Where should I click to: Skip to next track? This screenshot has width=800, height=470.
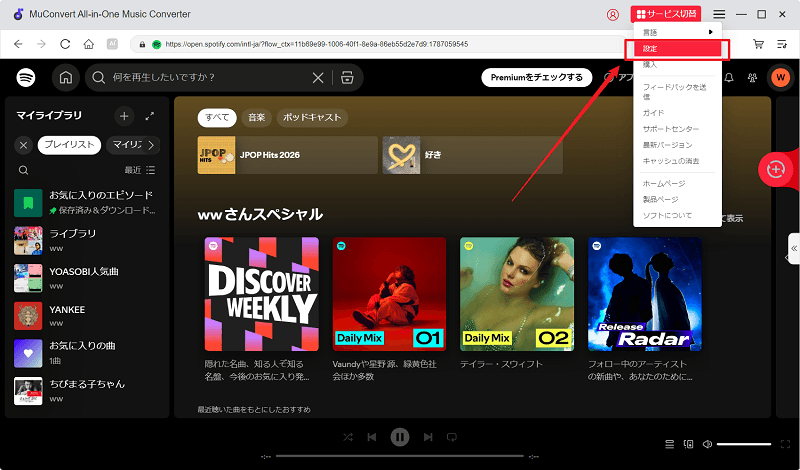(428, 437)
